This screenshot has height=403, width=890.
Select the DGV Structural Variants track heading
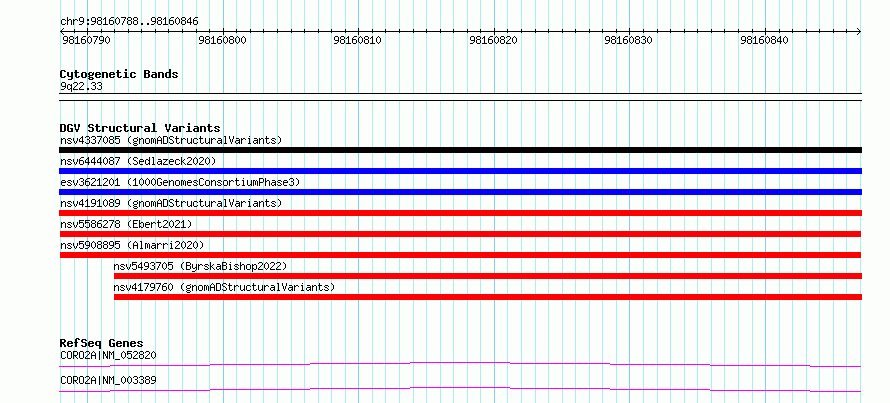(140, 128)
